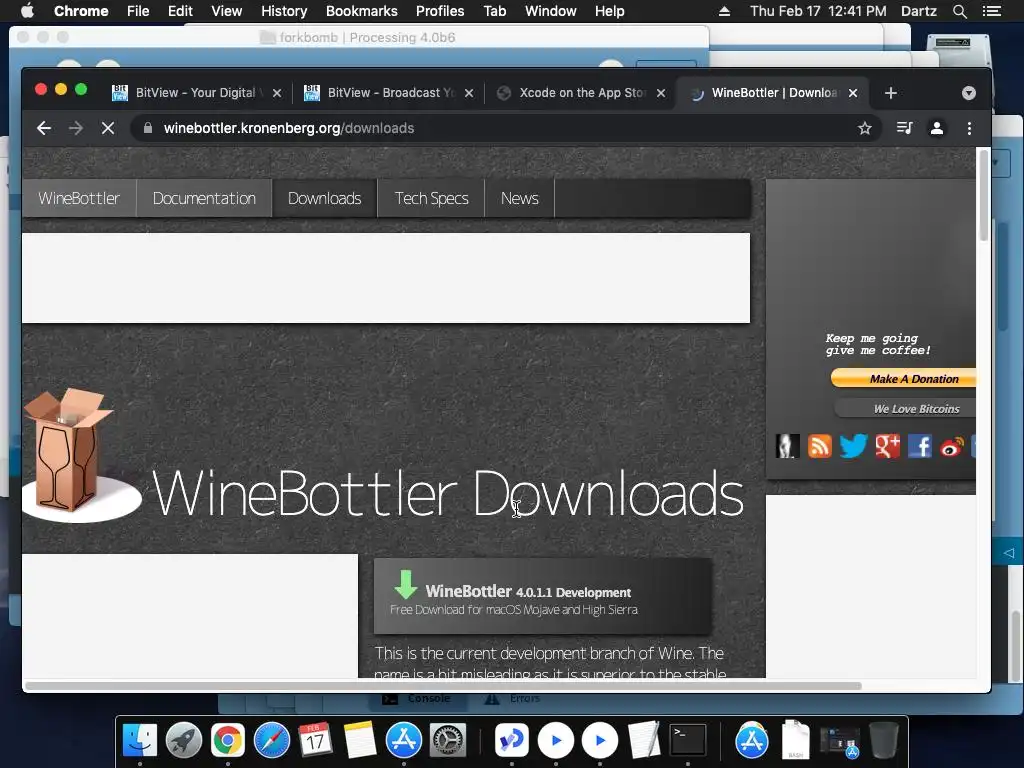Open the File menu
Image resolution: width=1024 pixels, height=768 pixels.
(138, 11)
